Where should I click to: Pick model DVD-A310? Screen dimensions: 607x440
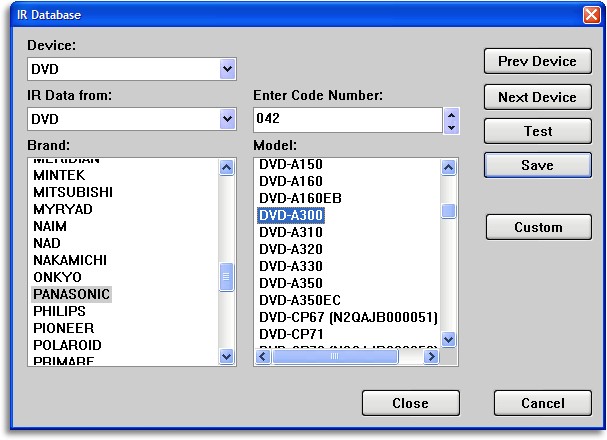click(291, 232)
